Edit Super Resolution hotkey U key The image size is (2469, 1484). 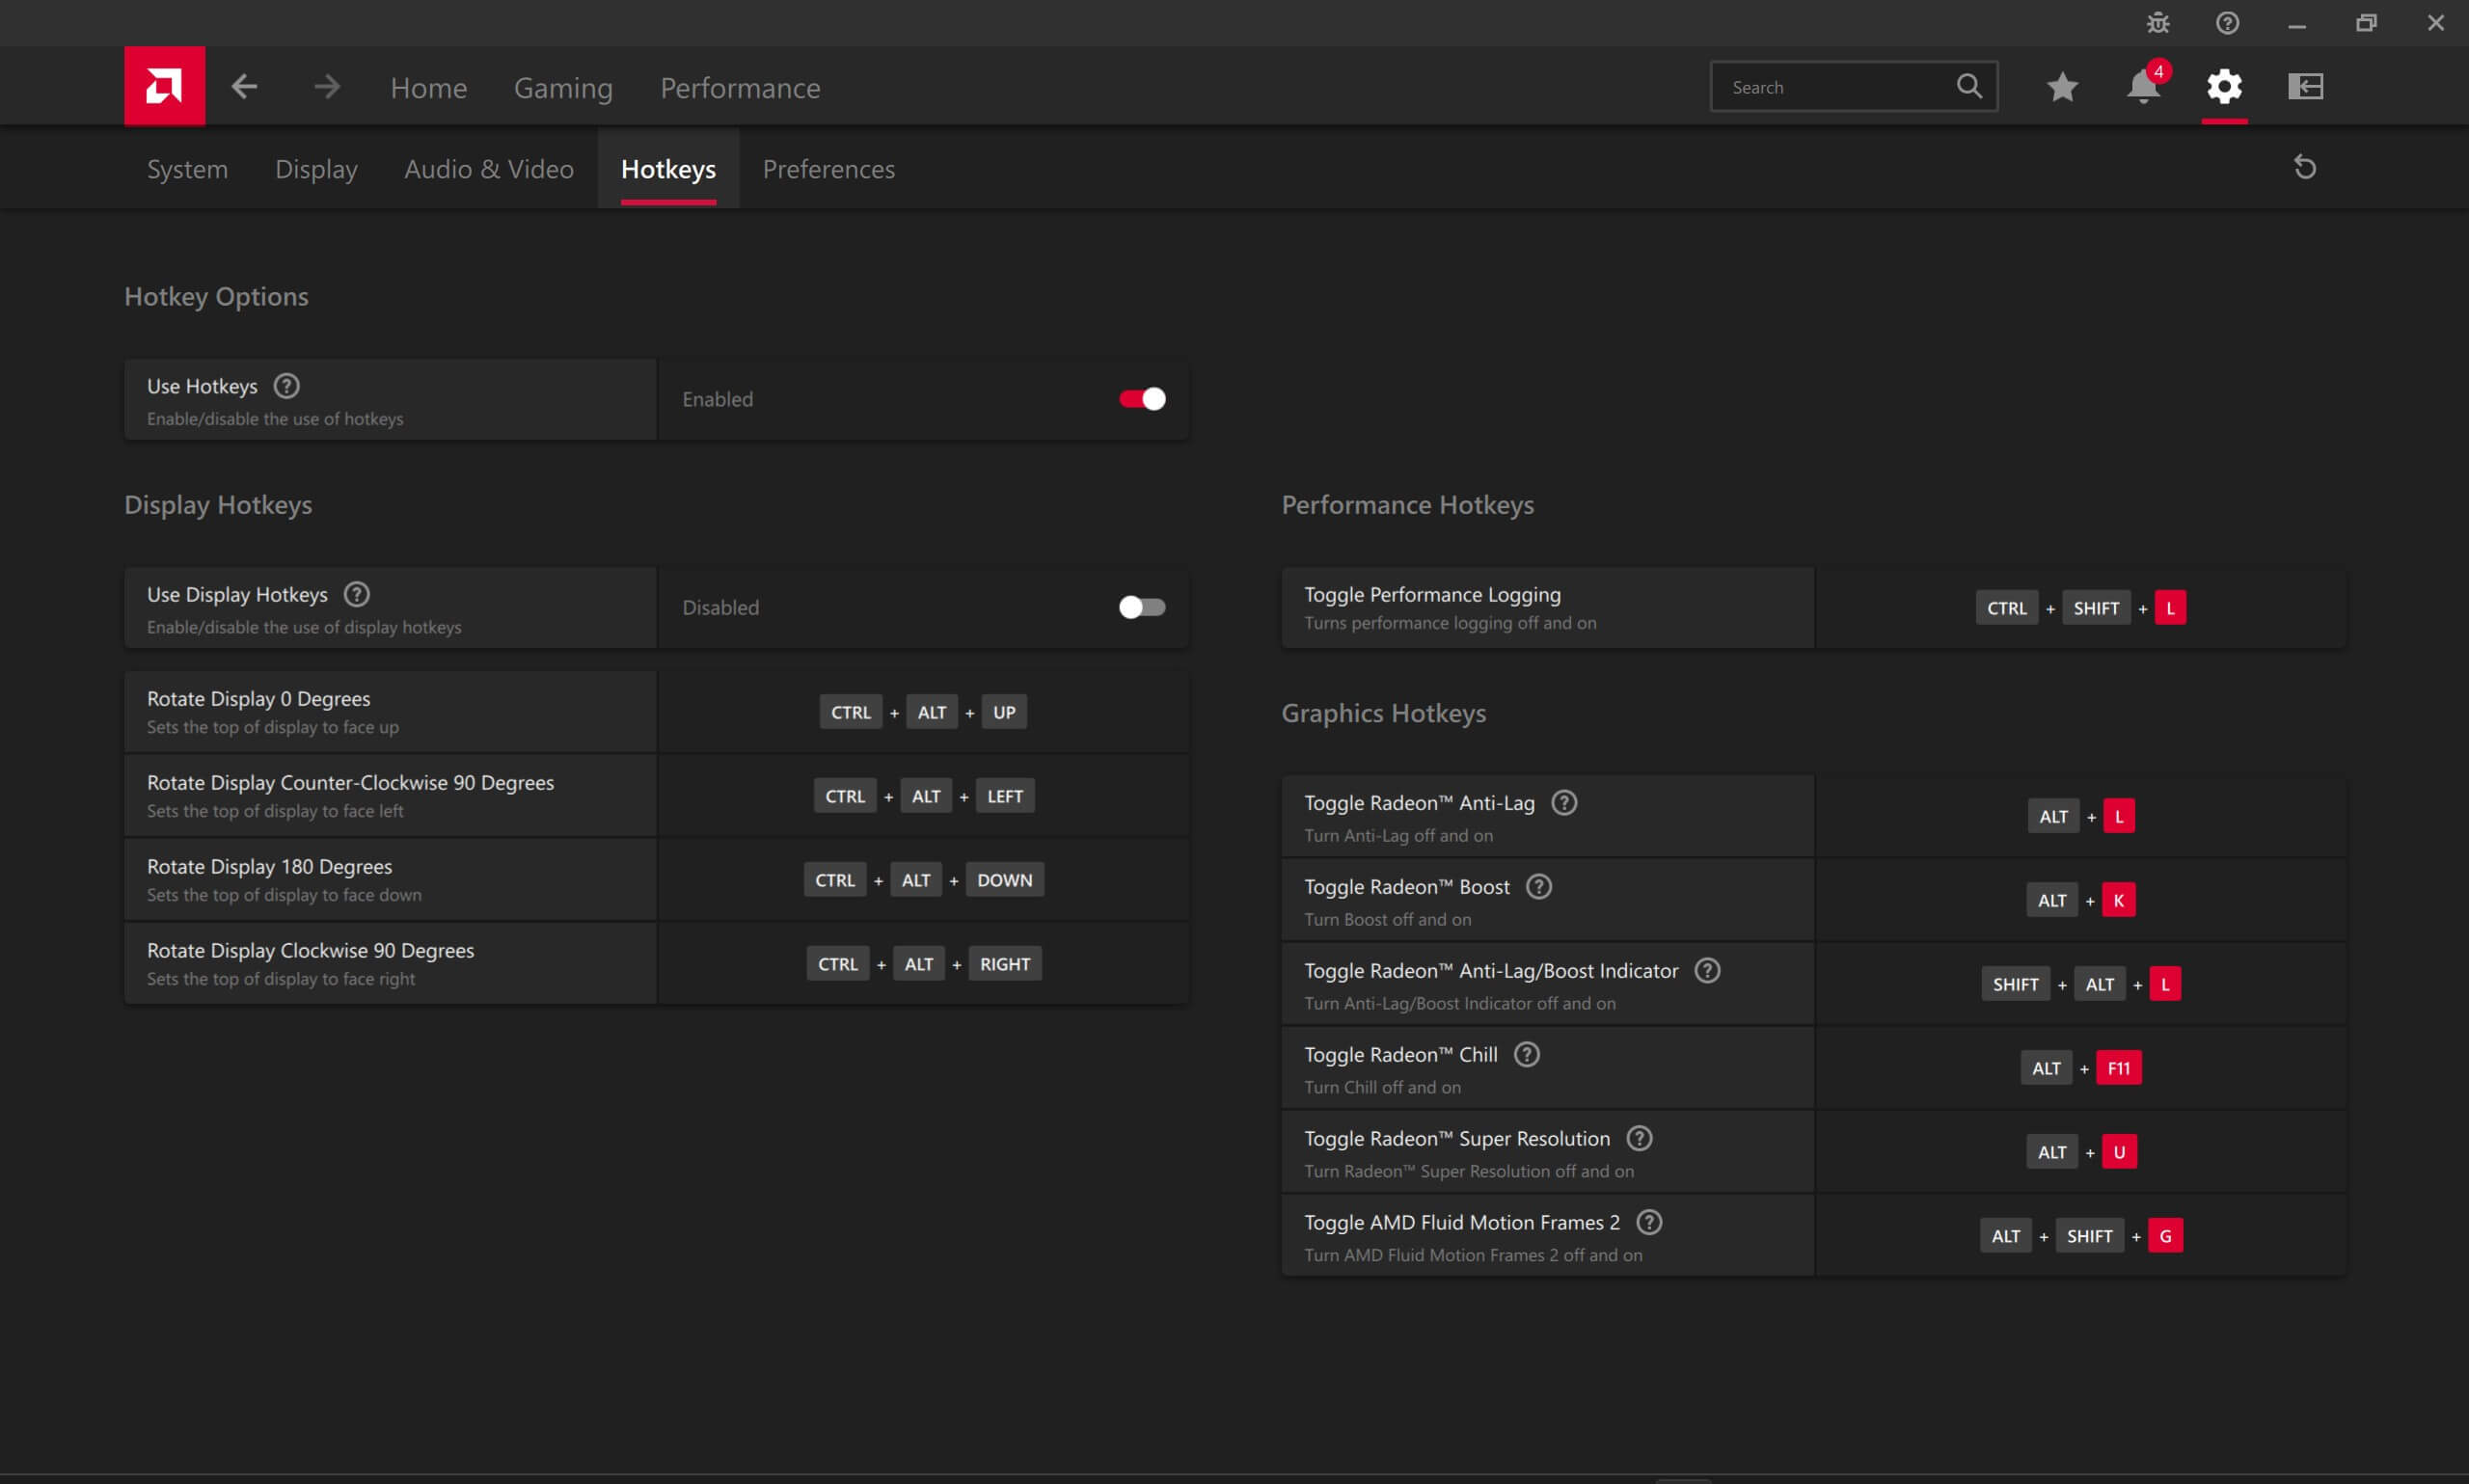pos(2118,1152)
